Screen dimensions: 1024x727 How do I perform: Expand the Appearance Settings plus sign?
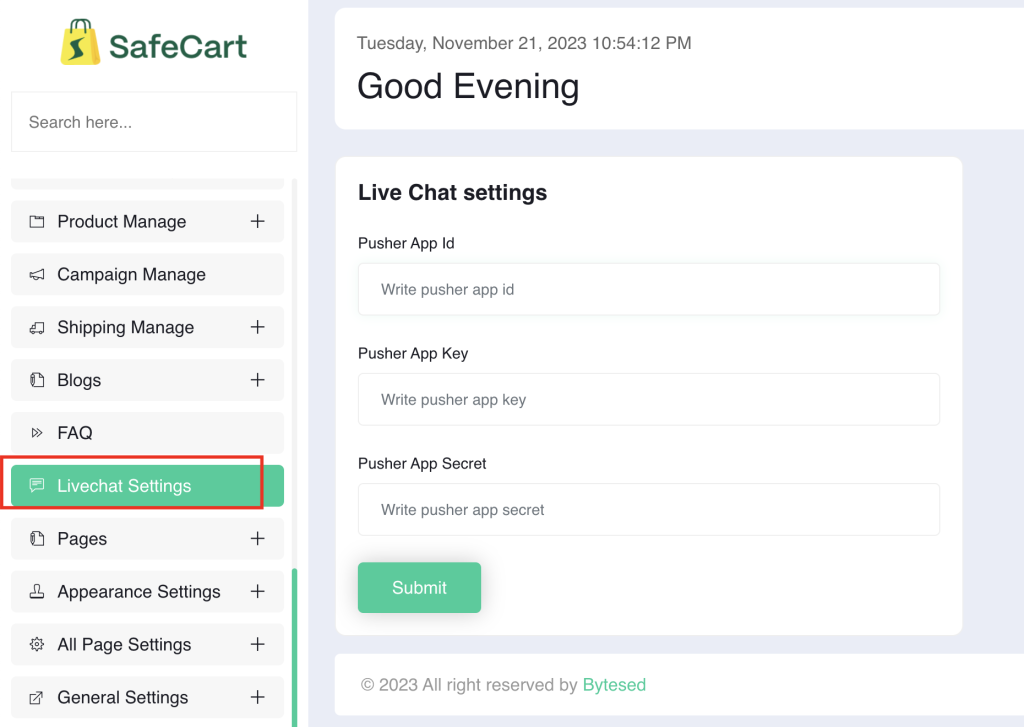point(257,592)
